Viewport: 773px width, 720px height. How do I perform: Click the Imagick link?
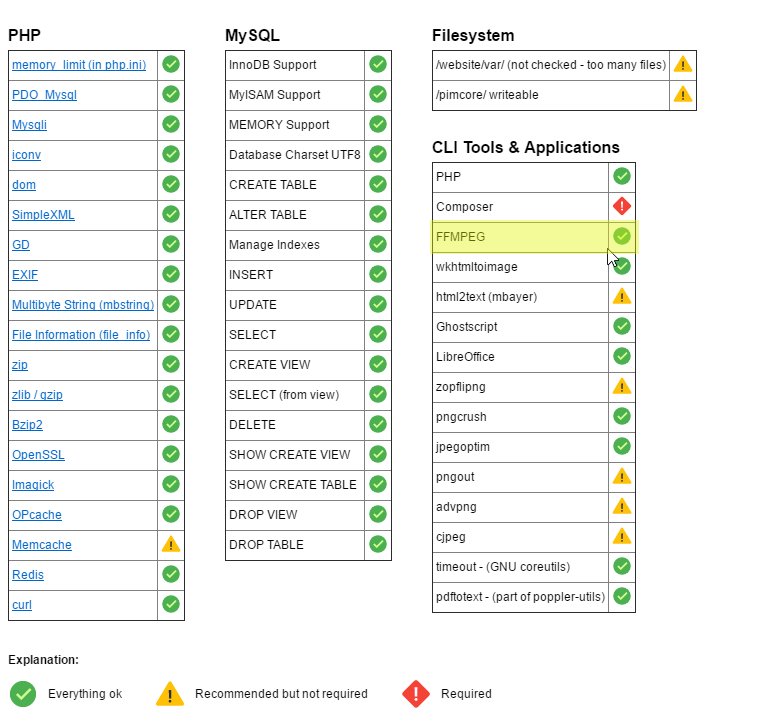click(x=33, y=485)
